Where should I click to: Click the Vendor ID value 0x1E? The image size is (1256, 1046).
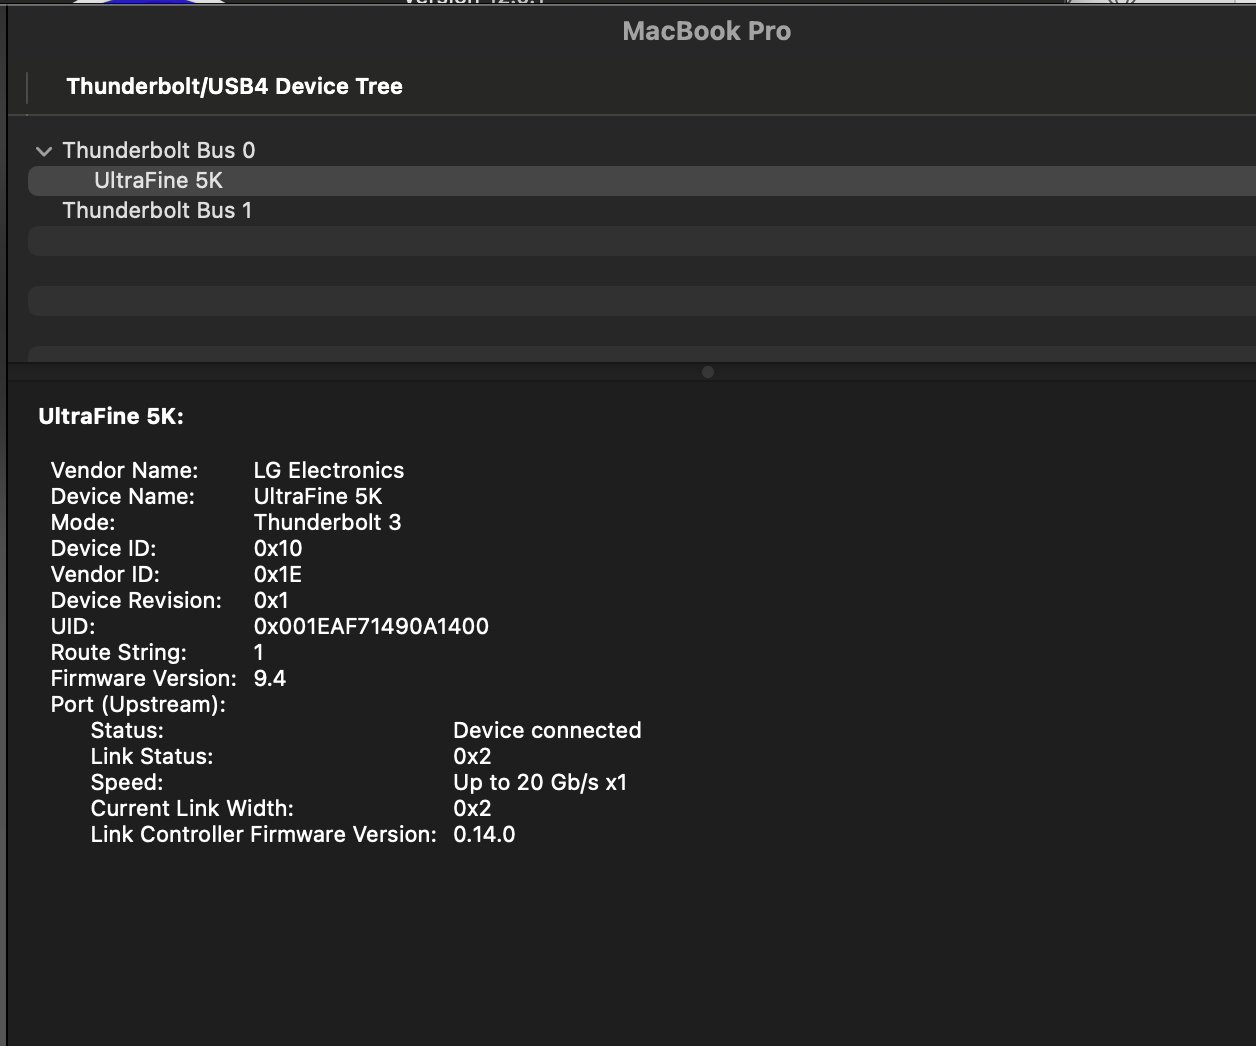coord(278,574)
